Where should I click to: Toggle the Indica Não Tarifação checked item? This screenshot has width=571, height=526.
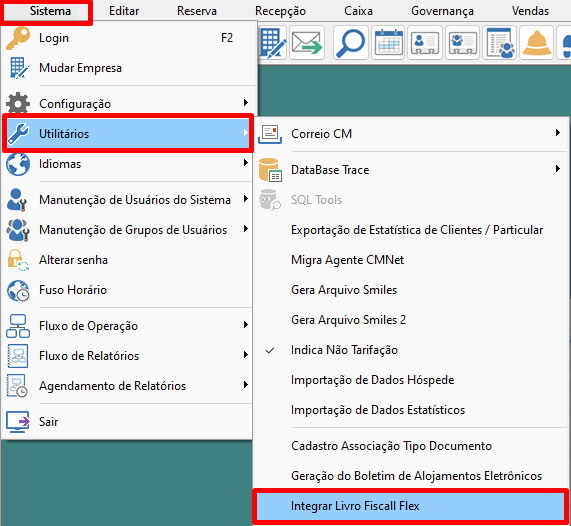[x=411, y=350]
